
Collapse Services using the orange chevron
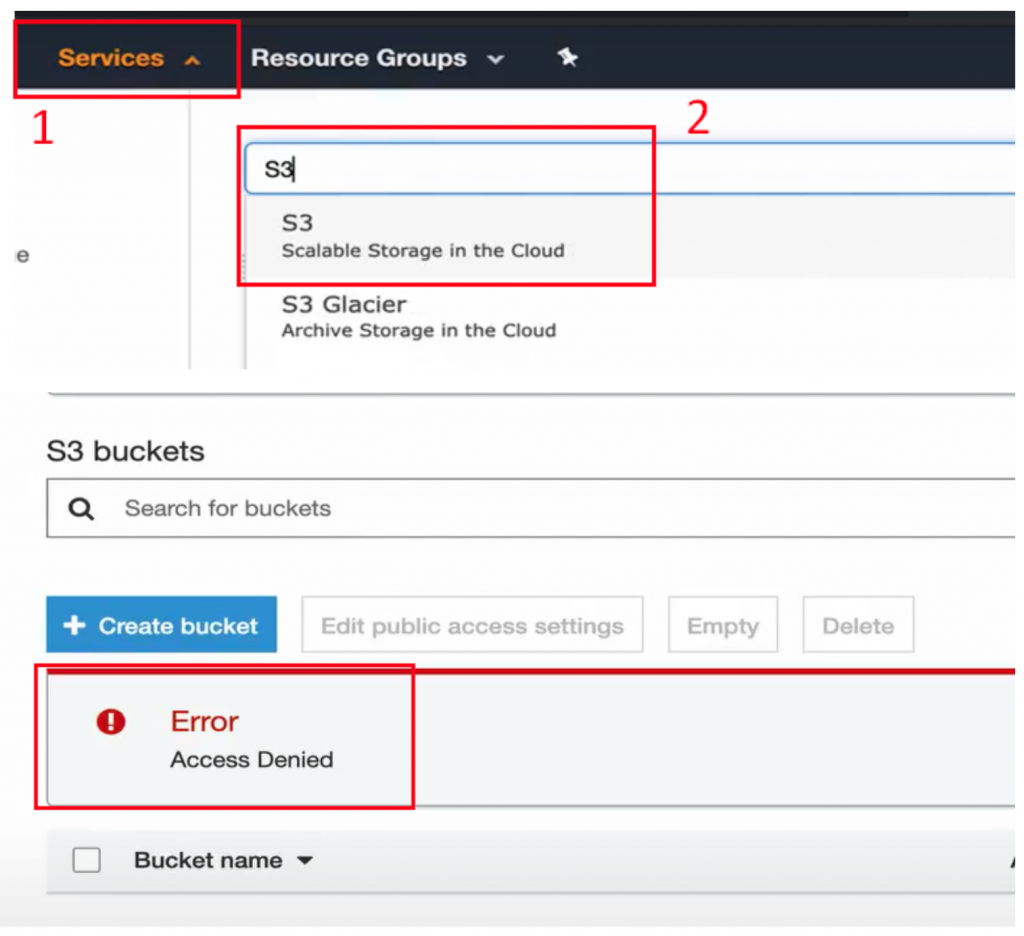(192, 61)
